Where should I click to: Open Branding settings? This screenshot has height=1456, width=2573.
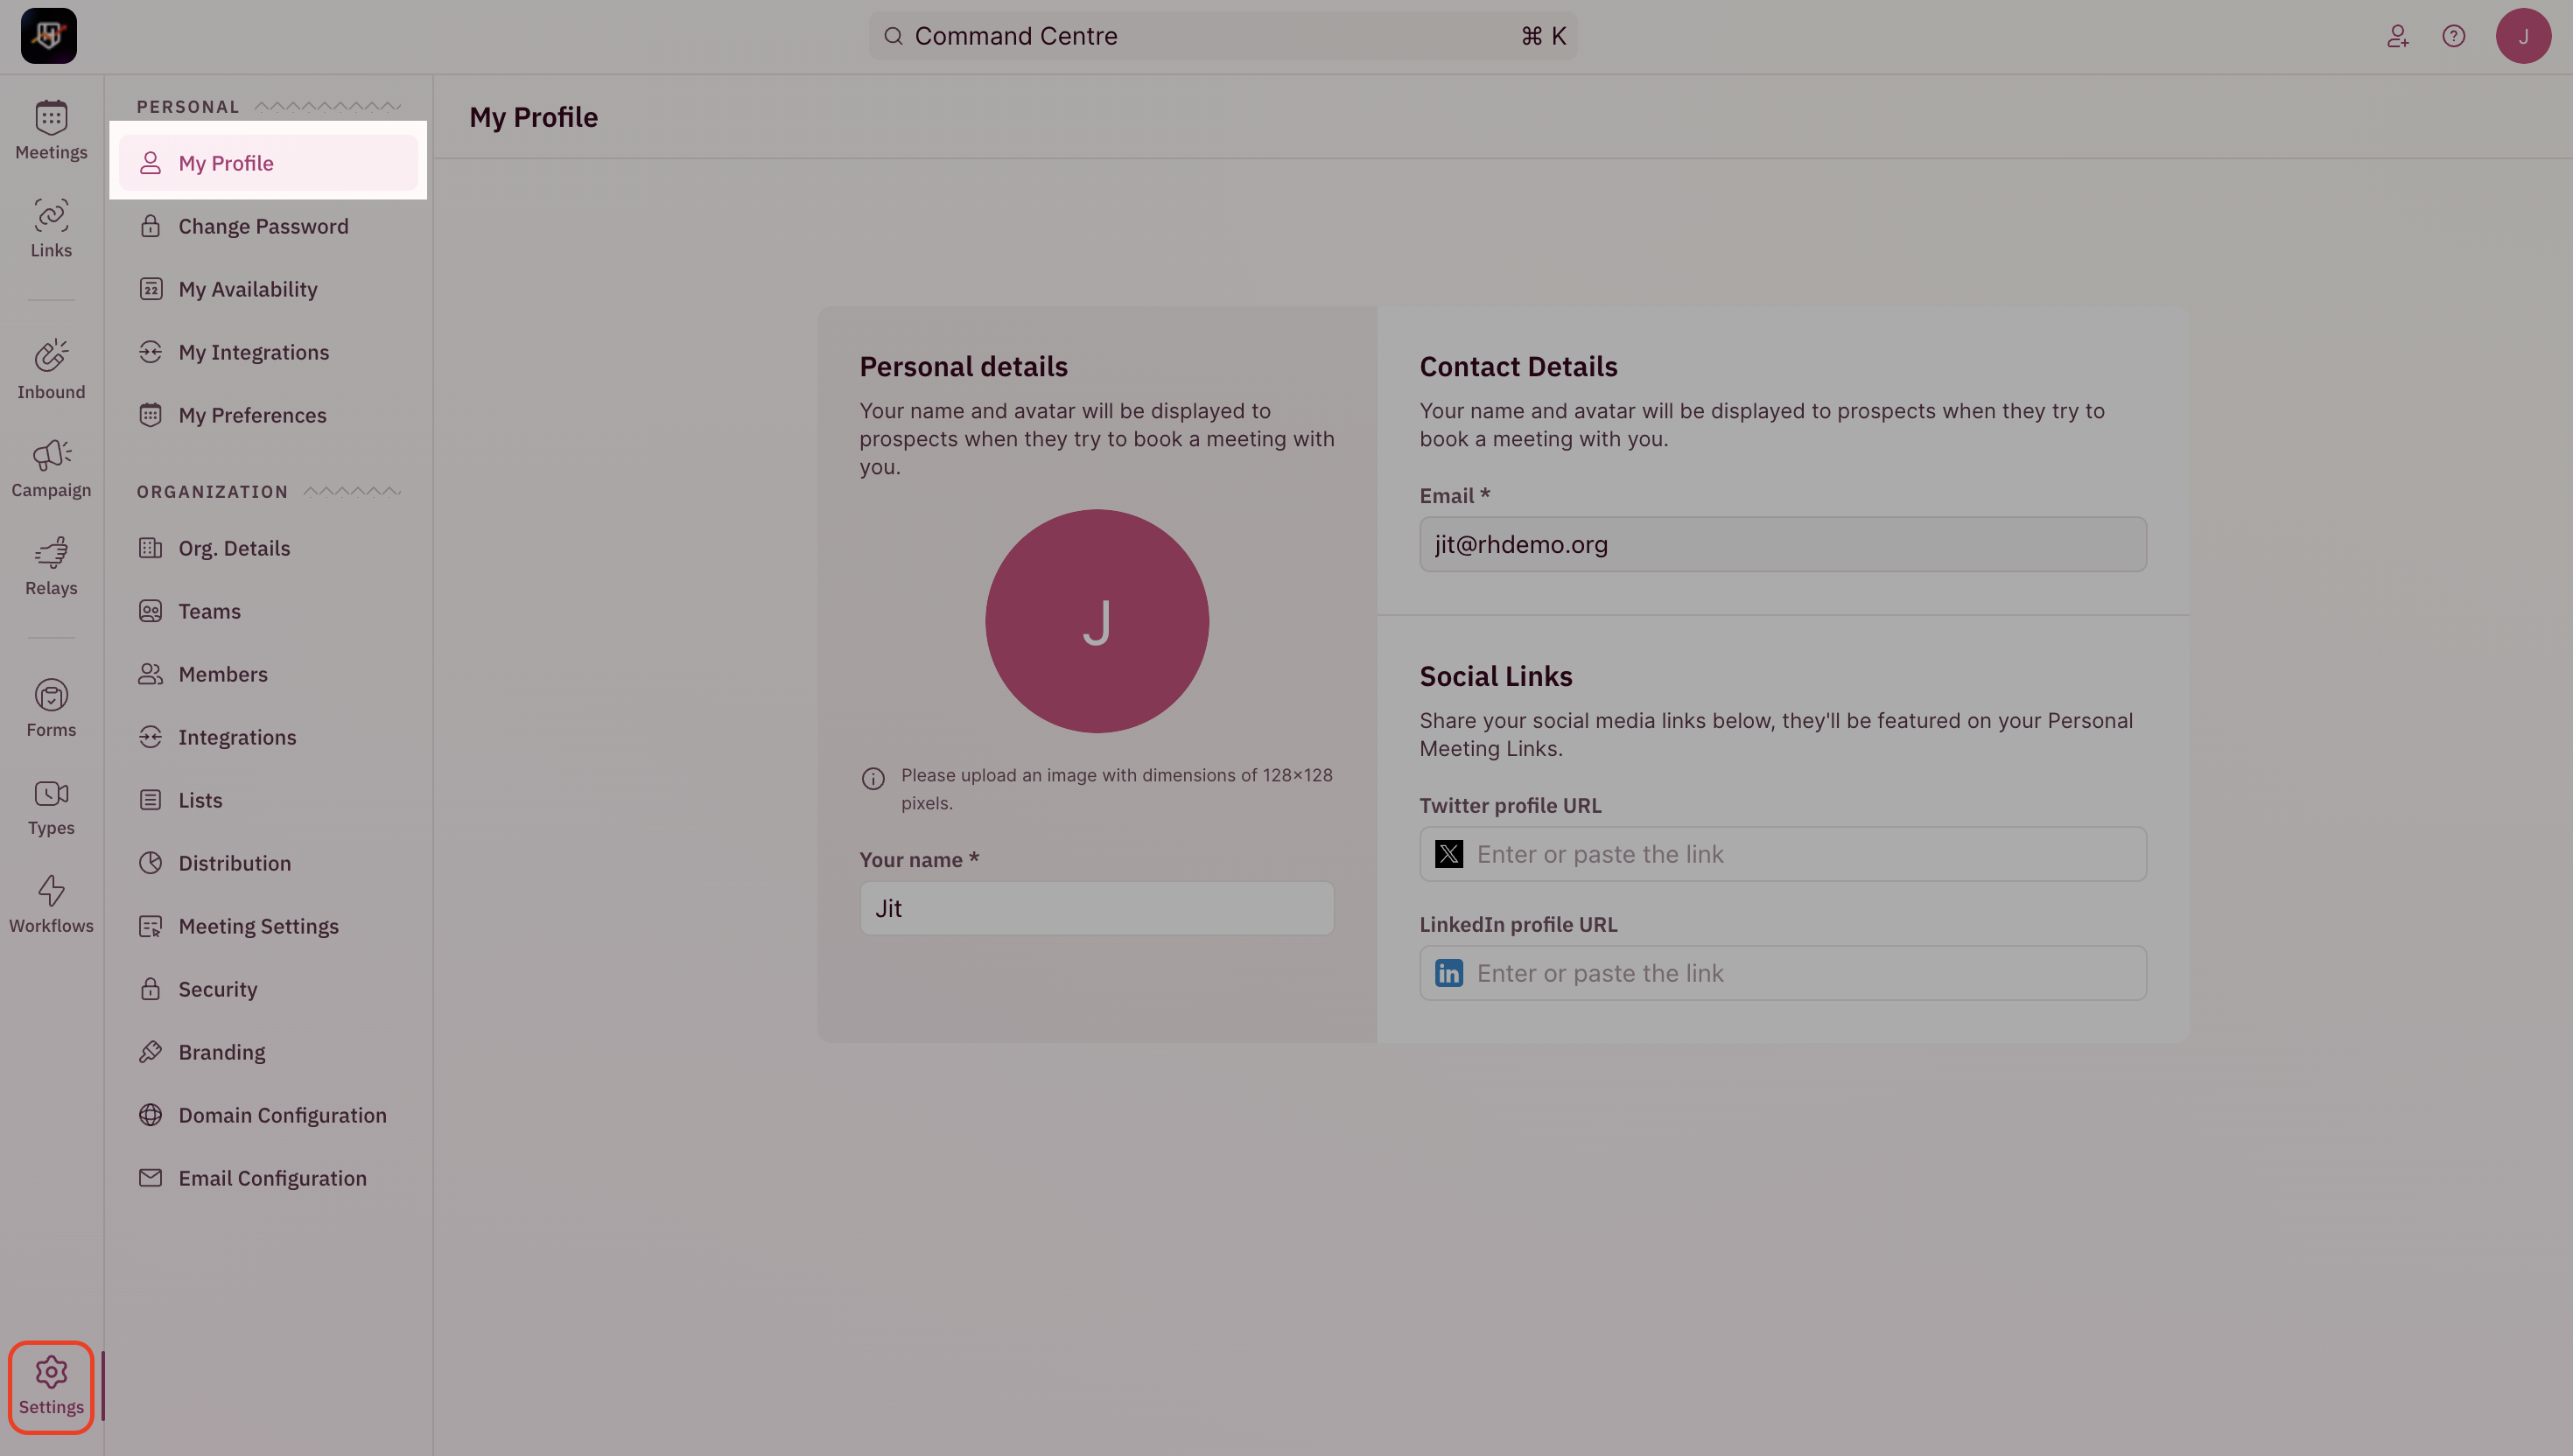[x=268, y=1052]
